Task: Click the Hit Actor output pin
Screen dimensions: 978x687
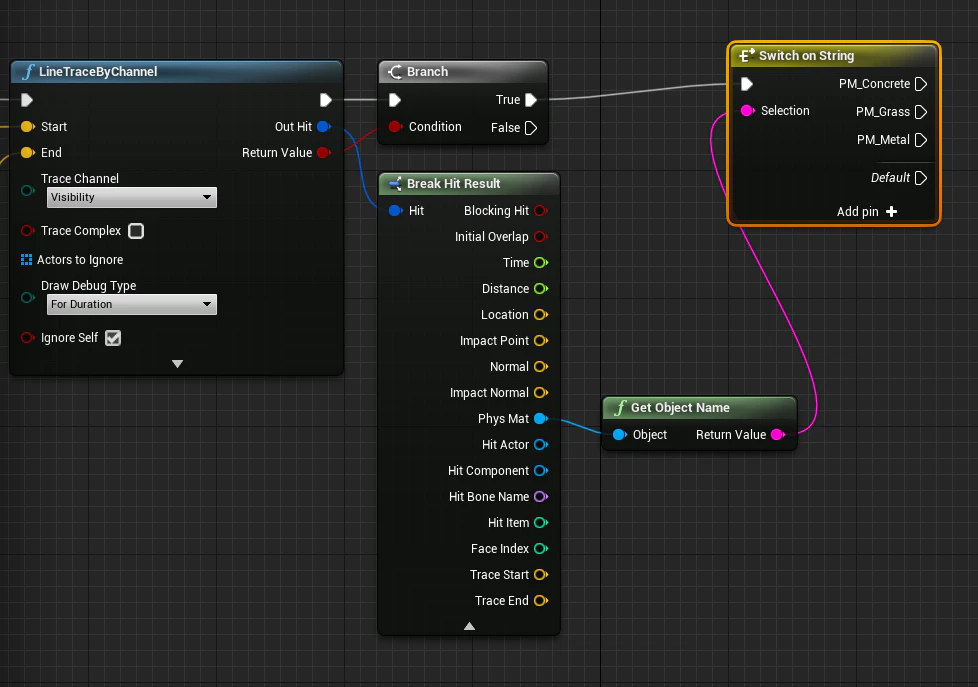Action: click(x=541, y=445)
